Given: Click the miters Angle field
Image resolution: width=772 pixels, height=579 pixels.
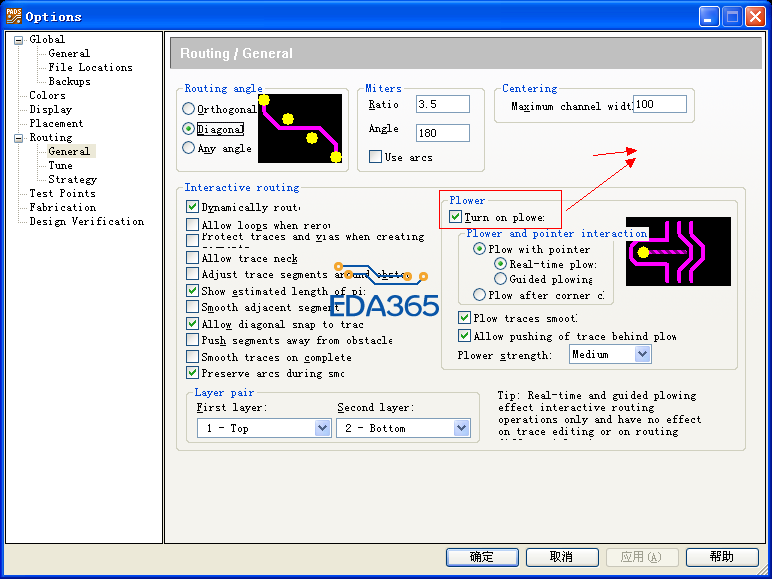Looking at the screenshot, I should pyautogui.click(x=443, y=133).
